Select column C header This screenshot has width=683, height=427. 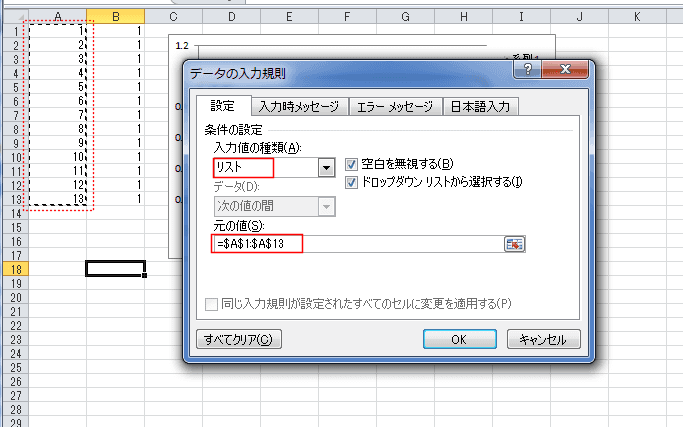pyautogui.click(x=173, y=17)
